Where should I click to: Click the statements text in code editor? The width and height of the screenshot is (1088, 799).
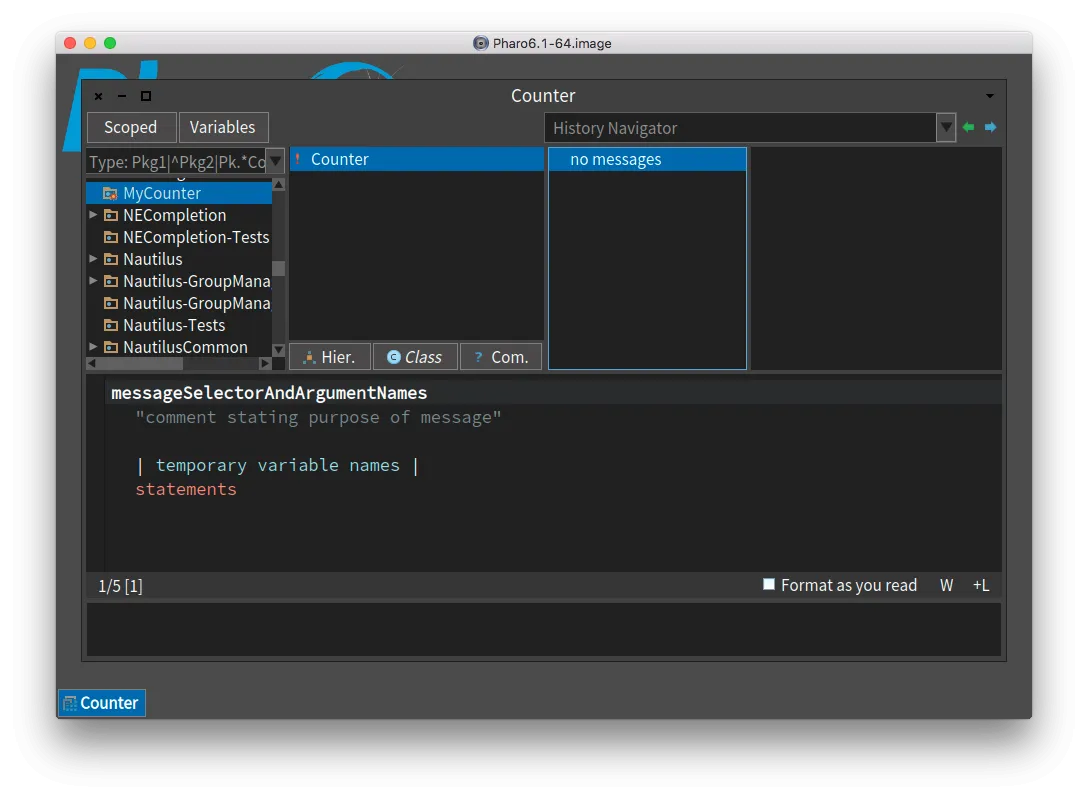point(186,489)
